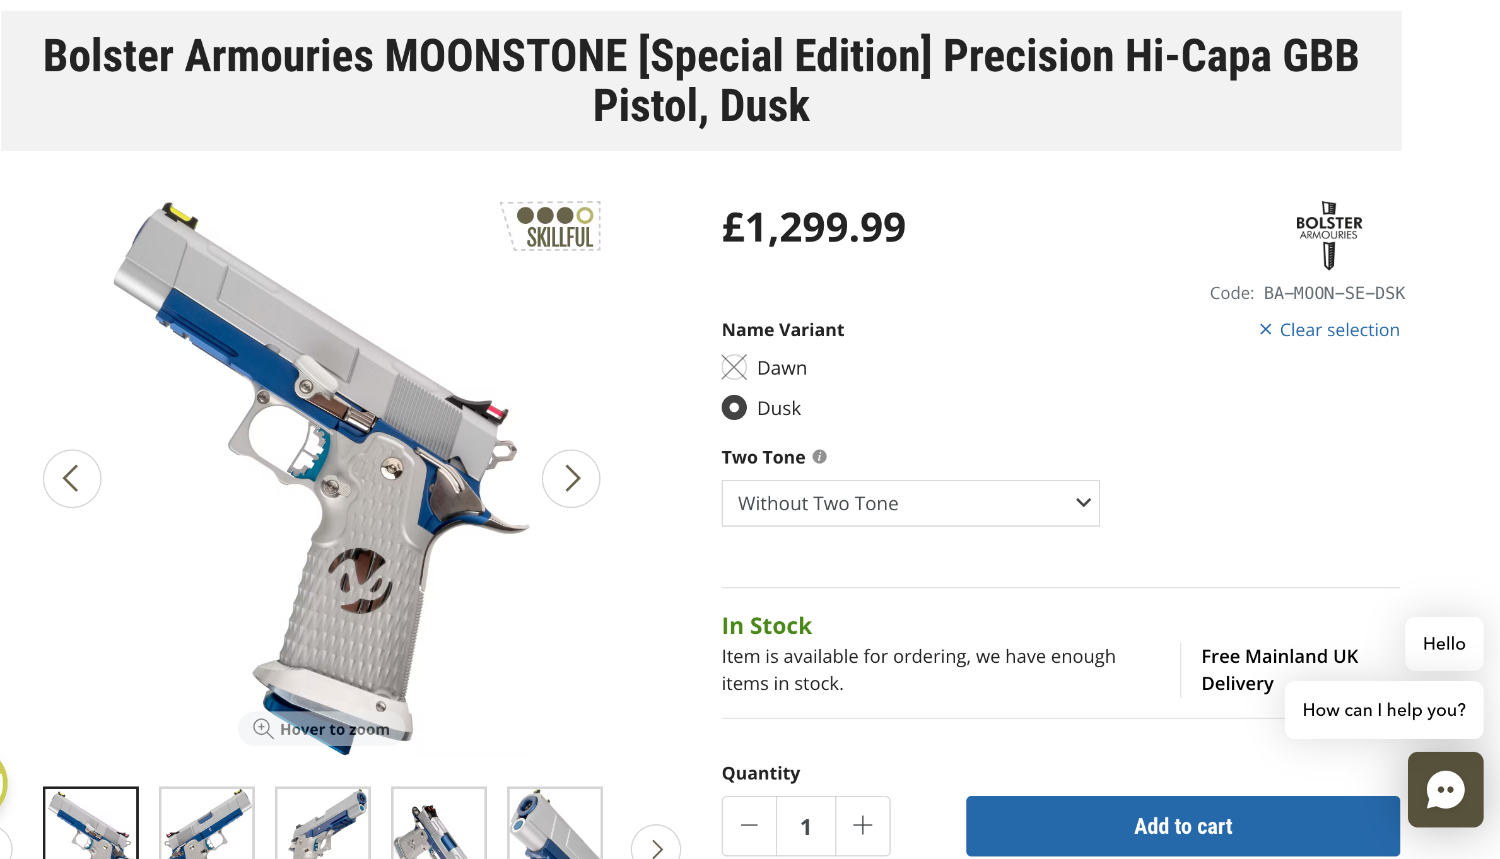Open the live chat widget
The height and width of the screenshot is (859, 1500).
[1445, 790]
